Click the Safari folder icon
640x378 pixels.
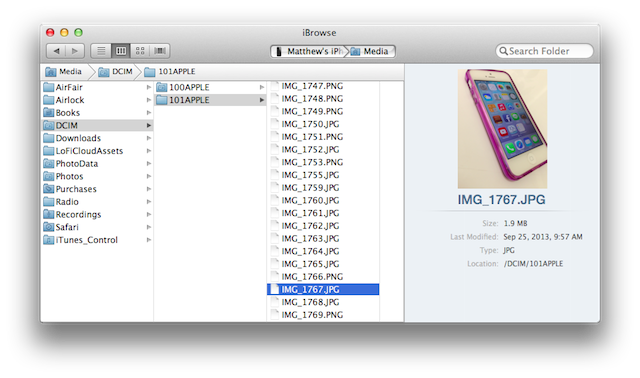(x=49, y=227)
